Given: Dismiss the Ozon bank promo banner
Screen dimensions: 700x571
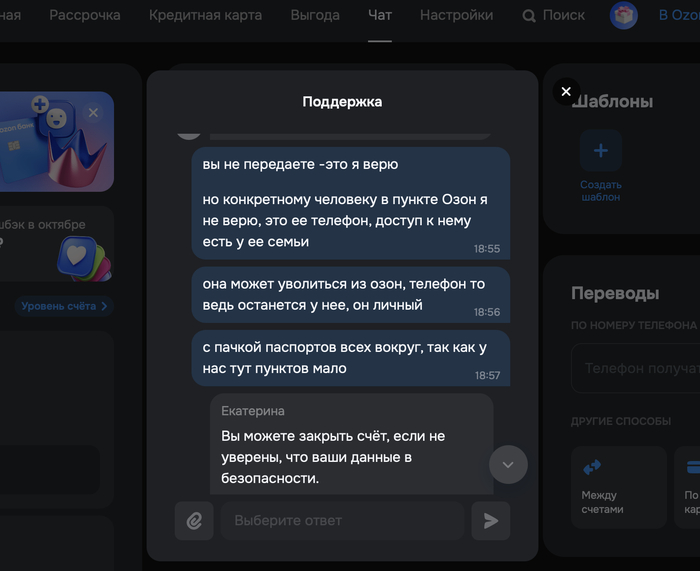Looking at the screenshot, I should tap(94, 113).
